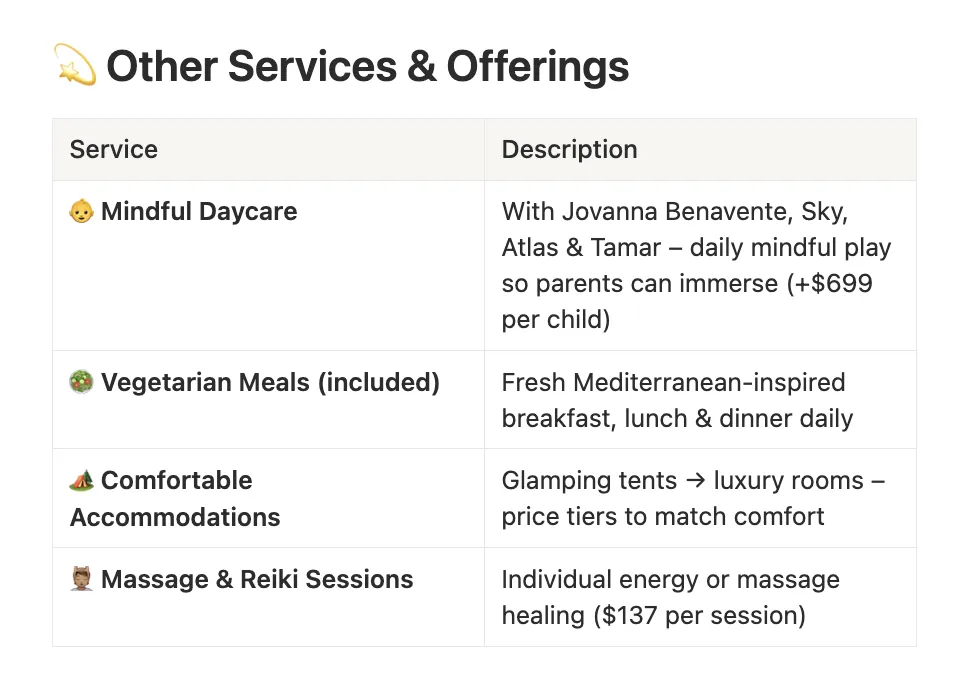Click the $137 per session price text
The image size is (972, 696).
coord(703,615)
